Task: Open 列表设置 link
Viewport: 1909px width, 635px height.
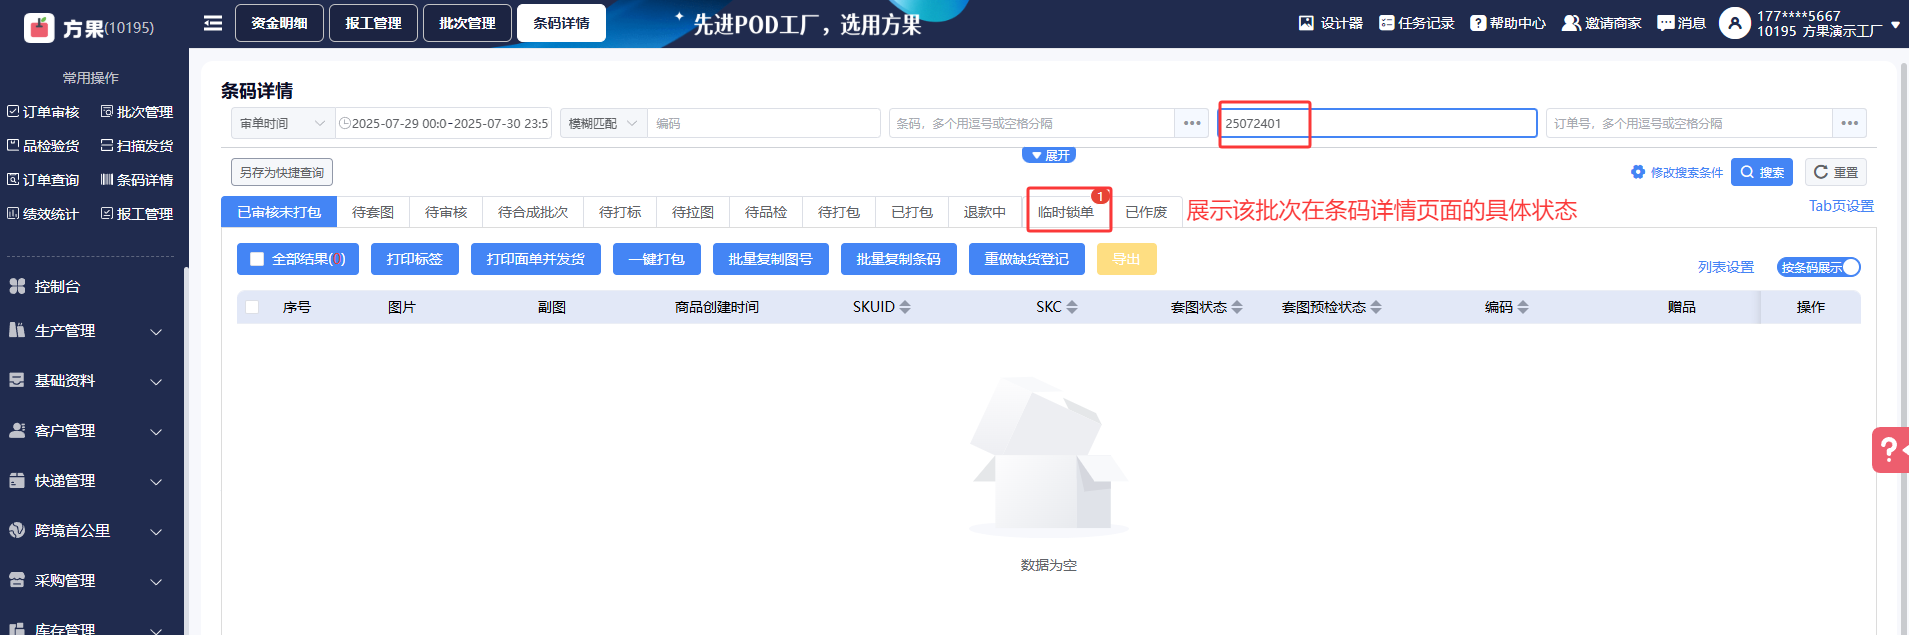Action: (x=1726, y=267)
